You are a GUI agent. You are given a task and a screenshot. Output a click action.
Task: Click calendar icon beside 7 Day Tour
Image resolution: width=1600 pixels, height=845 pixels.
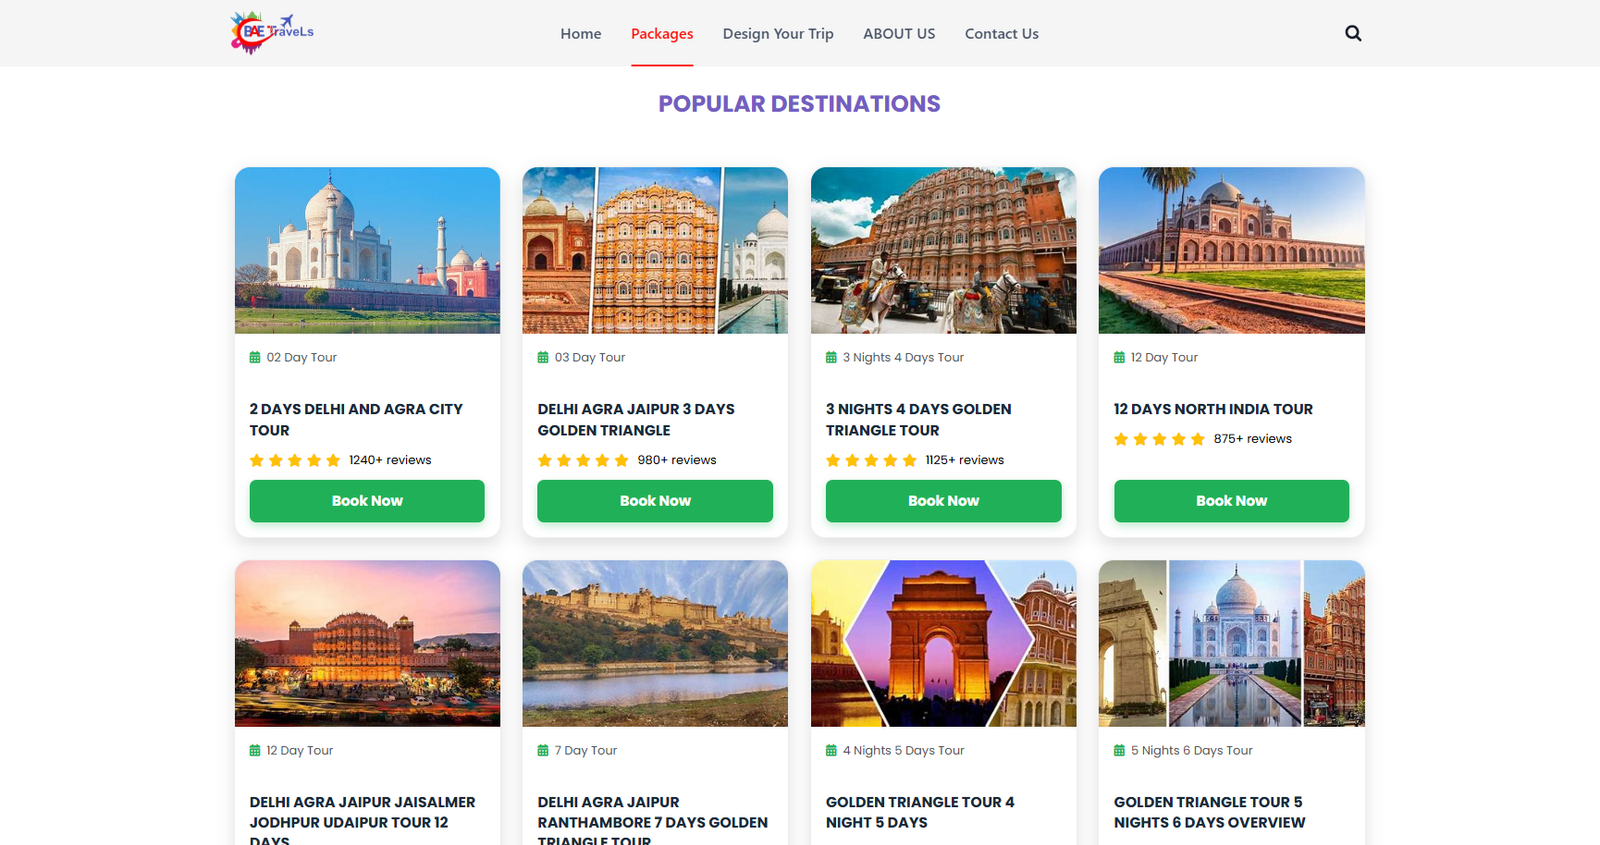[543, 750]
